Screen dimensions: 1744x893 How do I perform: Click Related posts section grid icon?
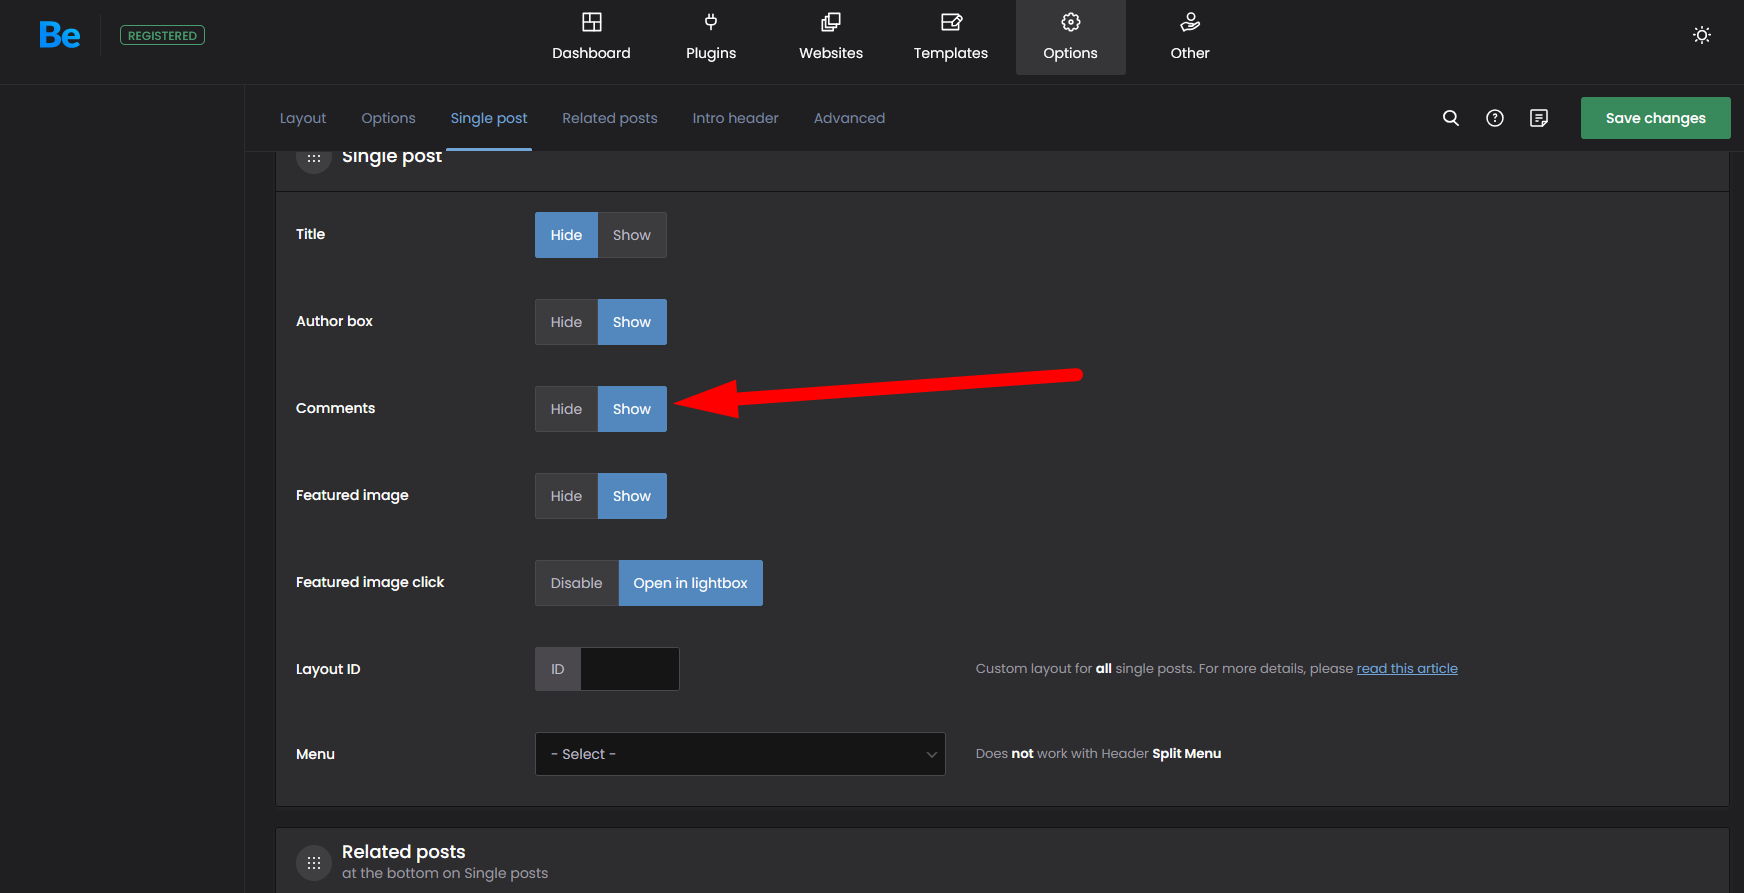point(314,862)
